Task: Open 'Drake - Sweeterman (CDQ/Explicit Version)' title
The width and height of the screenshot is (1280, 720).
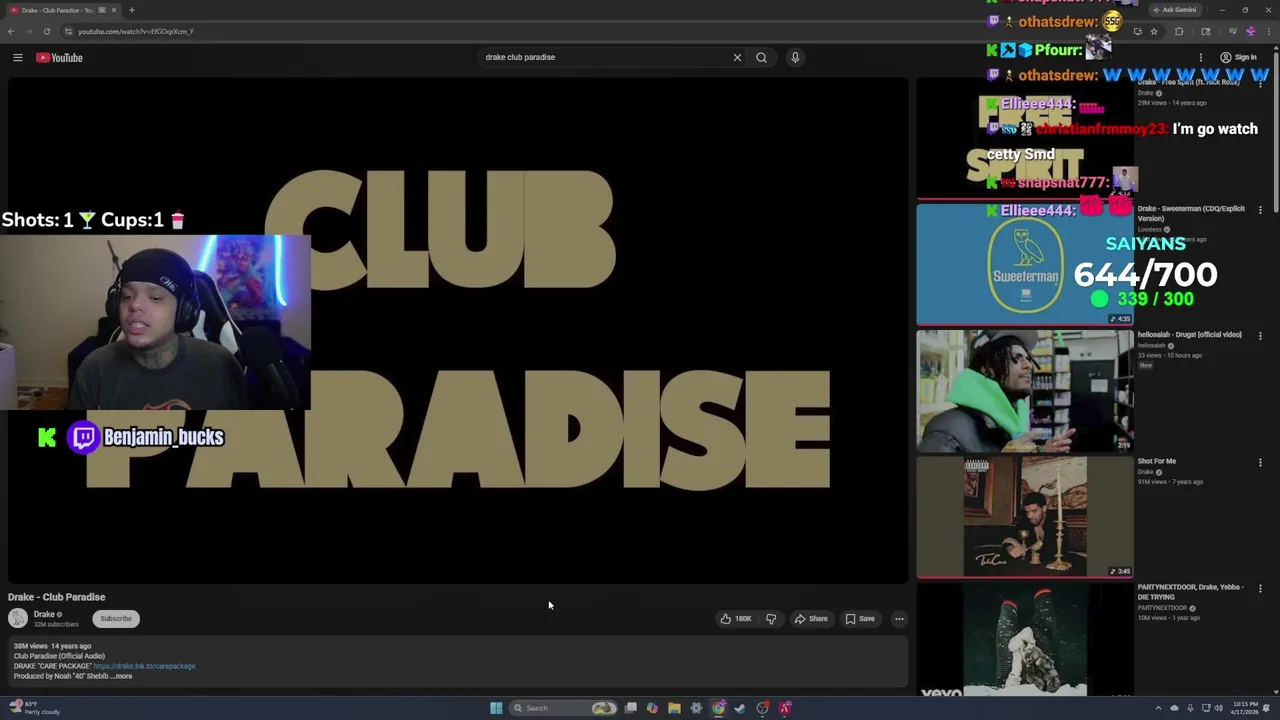Action: click(1191, 214)
